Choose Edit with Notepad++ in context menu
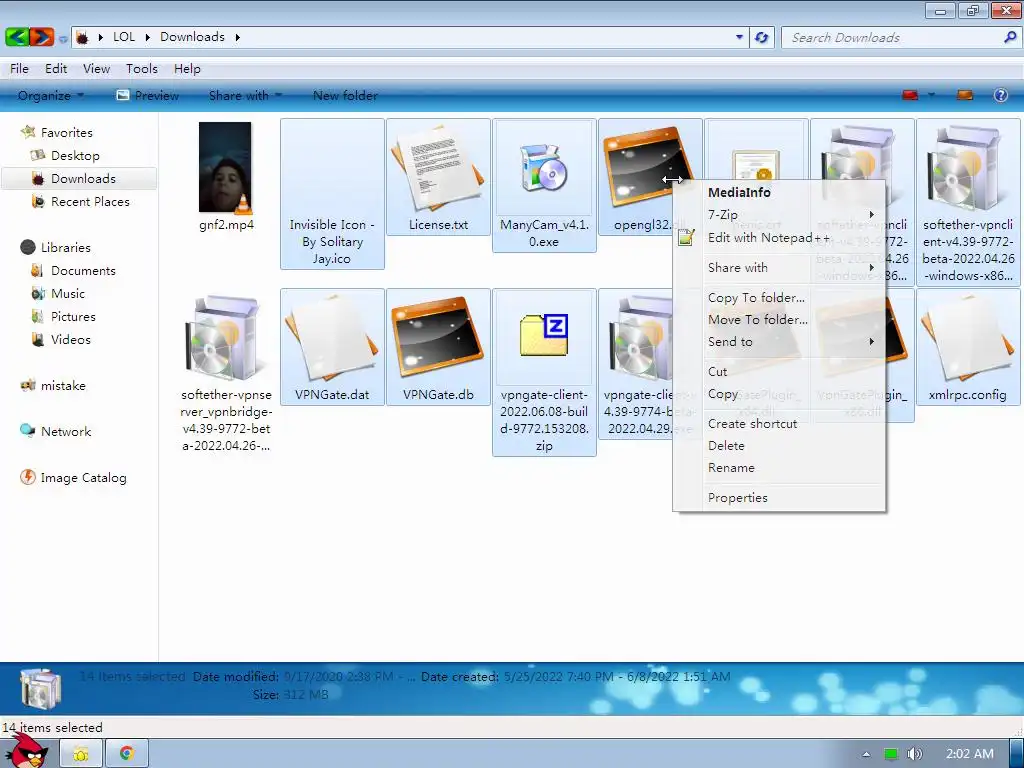 point(780,238)
